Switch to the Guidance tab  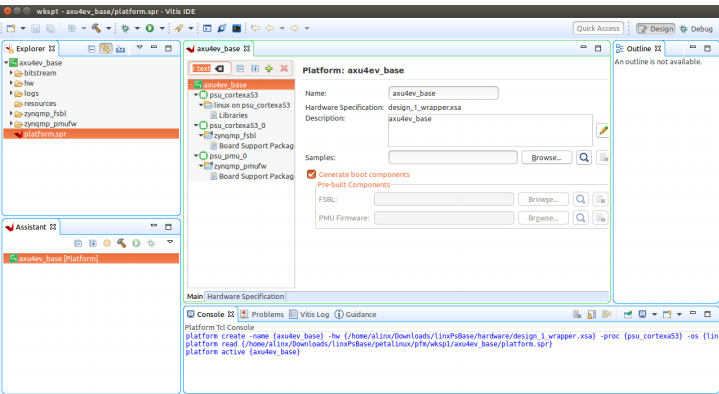356,314
